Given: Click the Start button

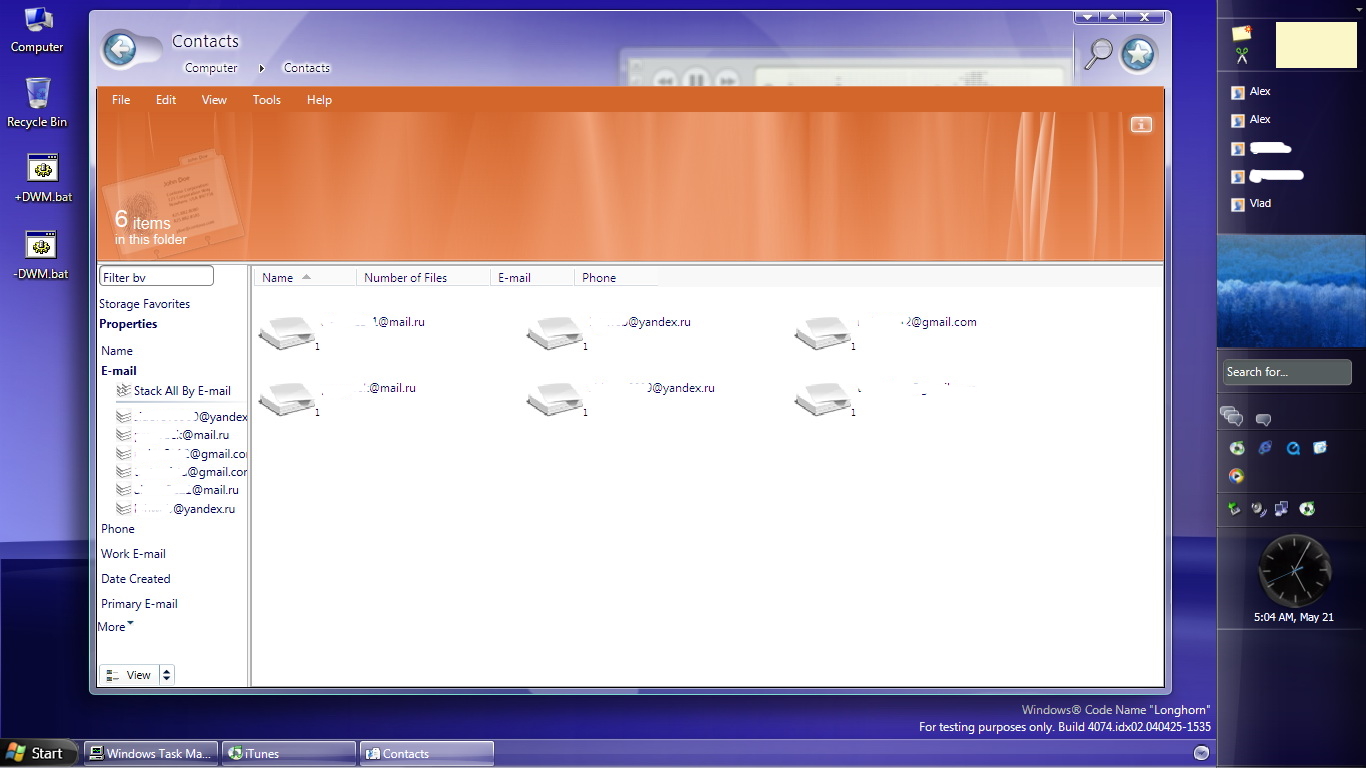Looking at the screenshot, I should (x=36, y=753).
